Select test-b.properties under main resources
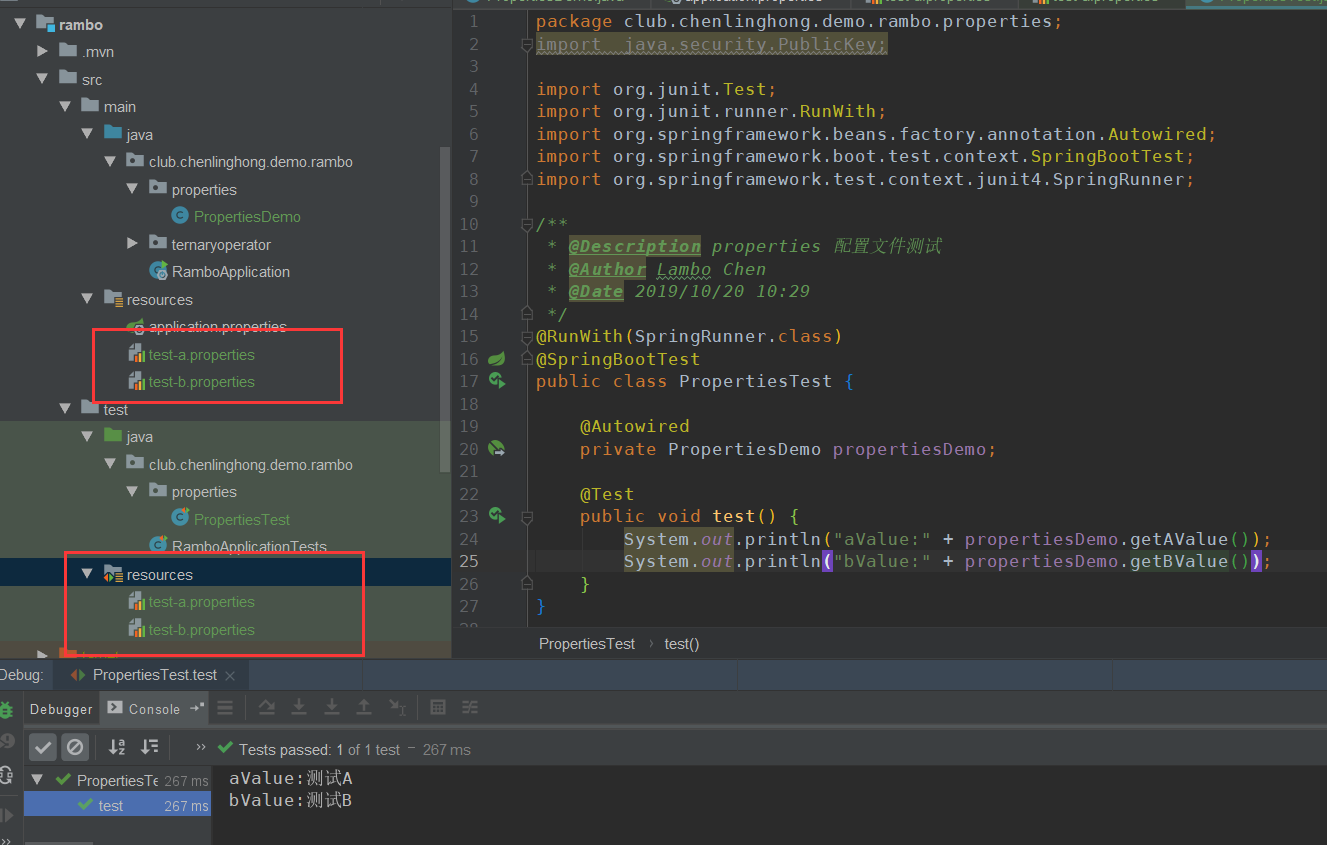Screen dimensions: 1327x845 click(201, 381)
